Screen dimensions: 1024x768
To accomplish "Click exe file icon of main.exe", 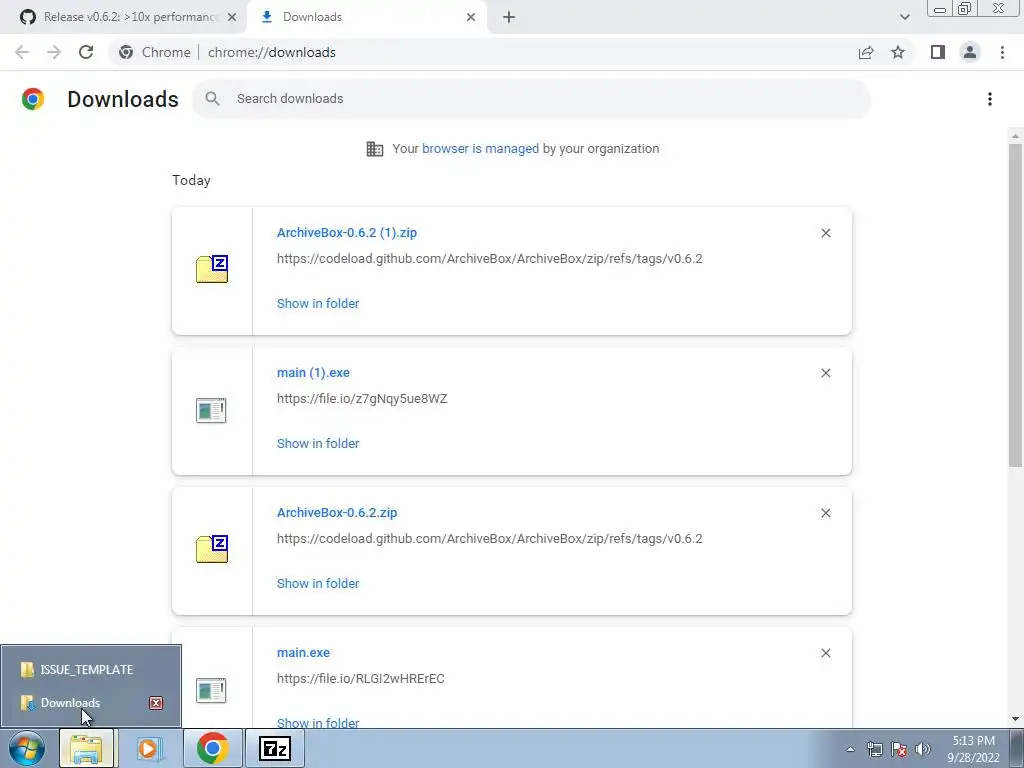I will pyautogui.click(x=211, y=690).
